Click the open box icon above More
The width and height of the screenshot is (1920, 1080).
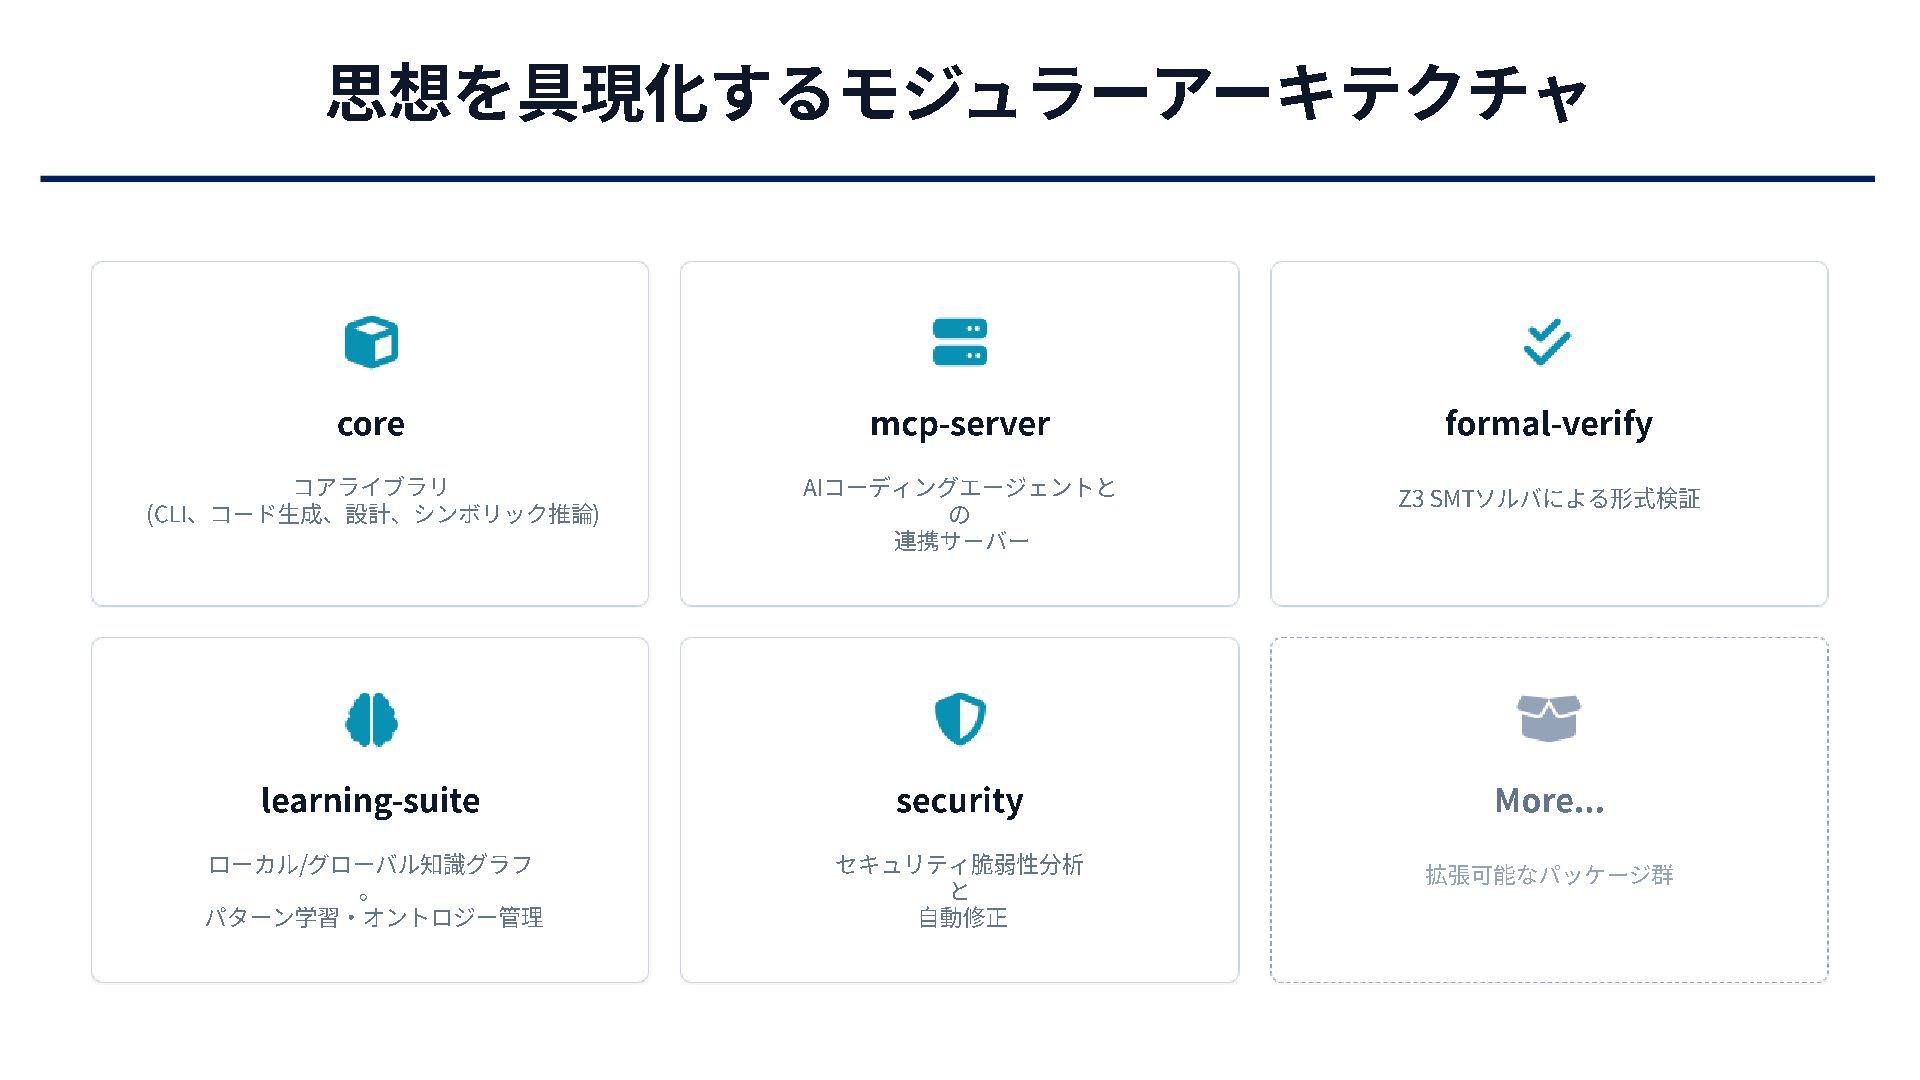point(1548,718)
